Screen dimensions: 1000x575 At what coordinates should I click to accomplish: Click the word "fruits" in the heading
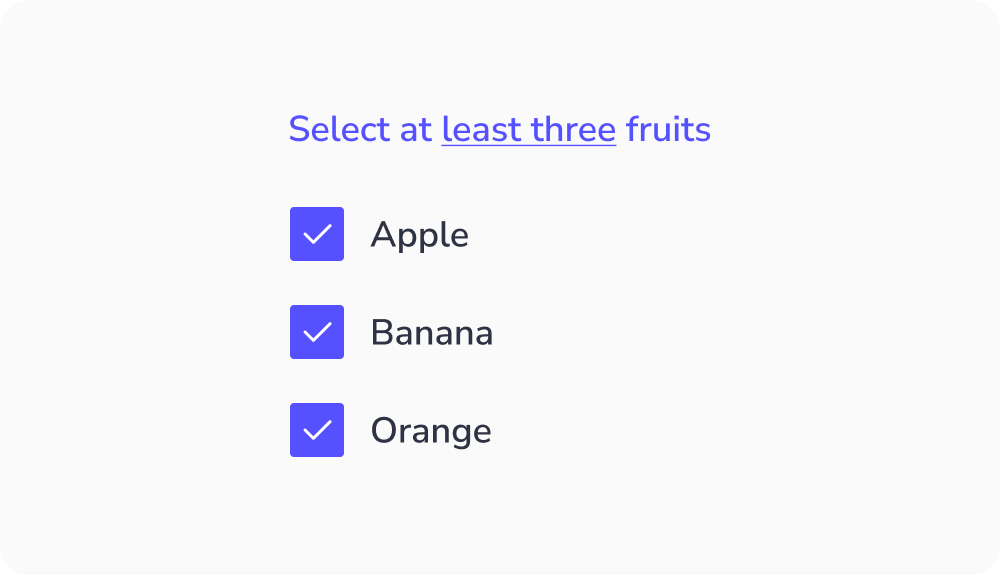pos(668,130)
